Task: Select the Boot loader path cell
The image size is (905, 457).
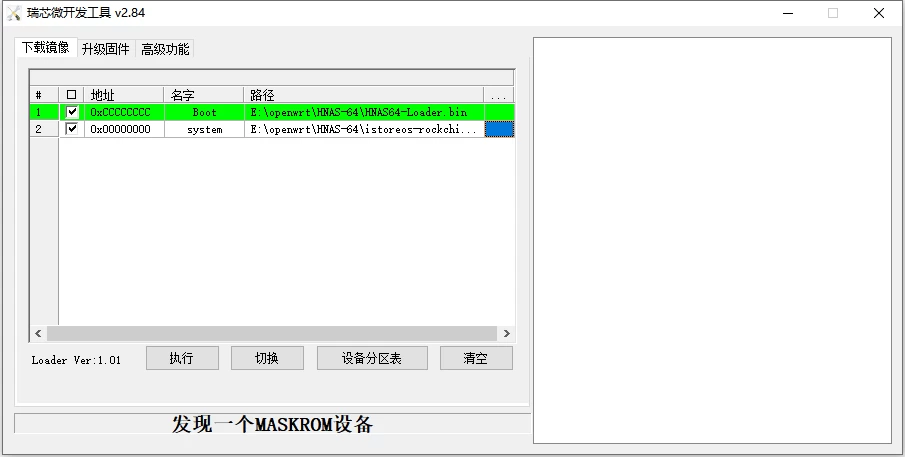Action: [364, 112]
